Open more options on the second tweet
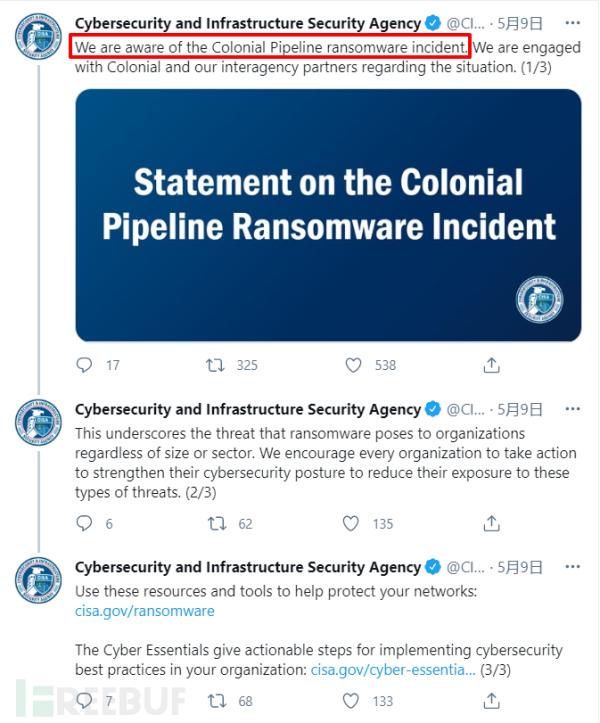 coord(572,409)
